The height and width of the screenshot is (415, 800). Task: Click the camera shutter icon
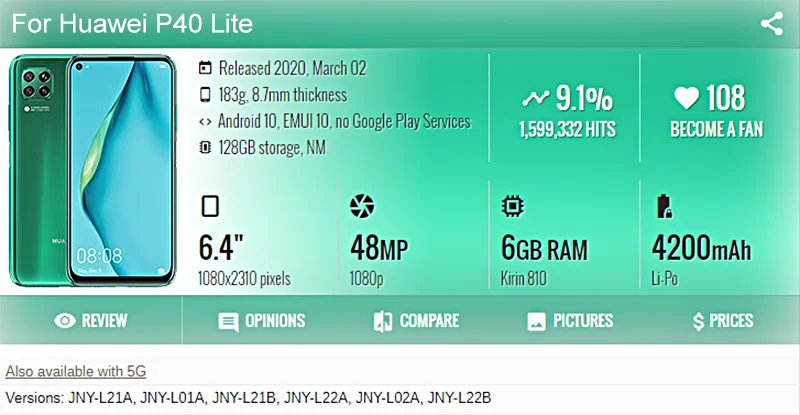361,207
